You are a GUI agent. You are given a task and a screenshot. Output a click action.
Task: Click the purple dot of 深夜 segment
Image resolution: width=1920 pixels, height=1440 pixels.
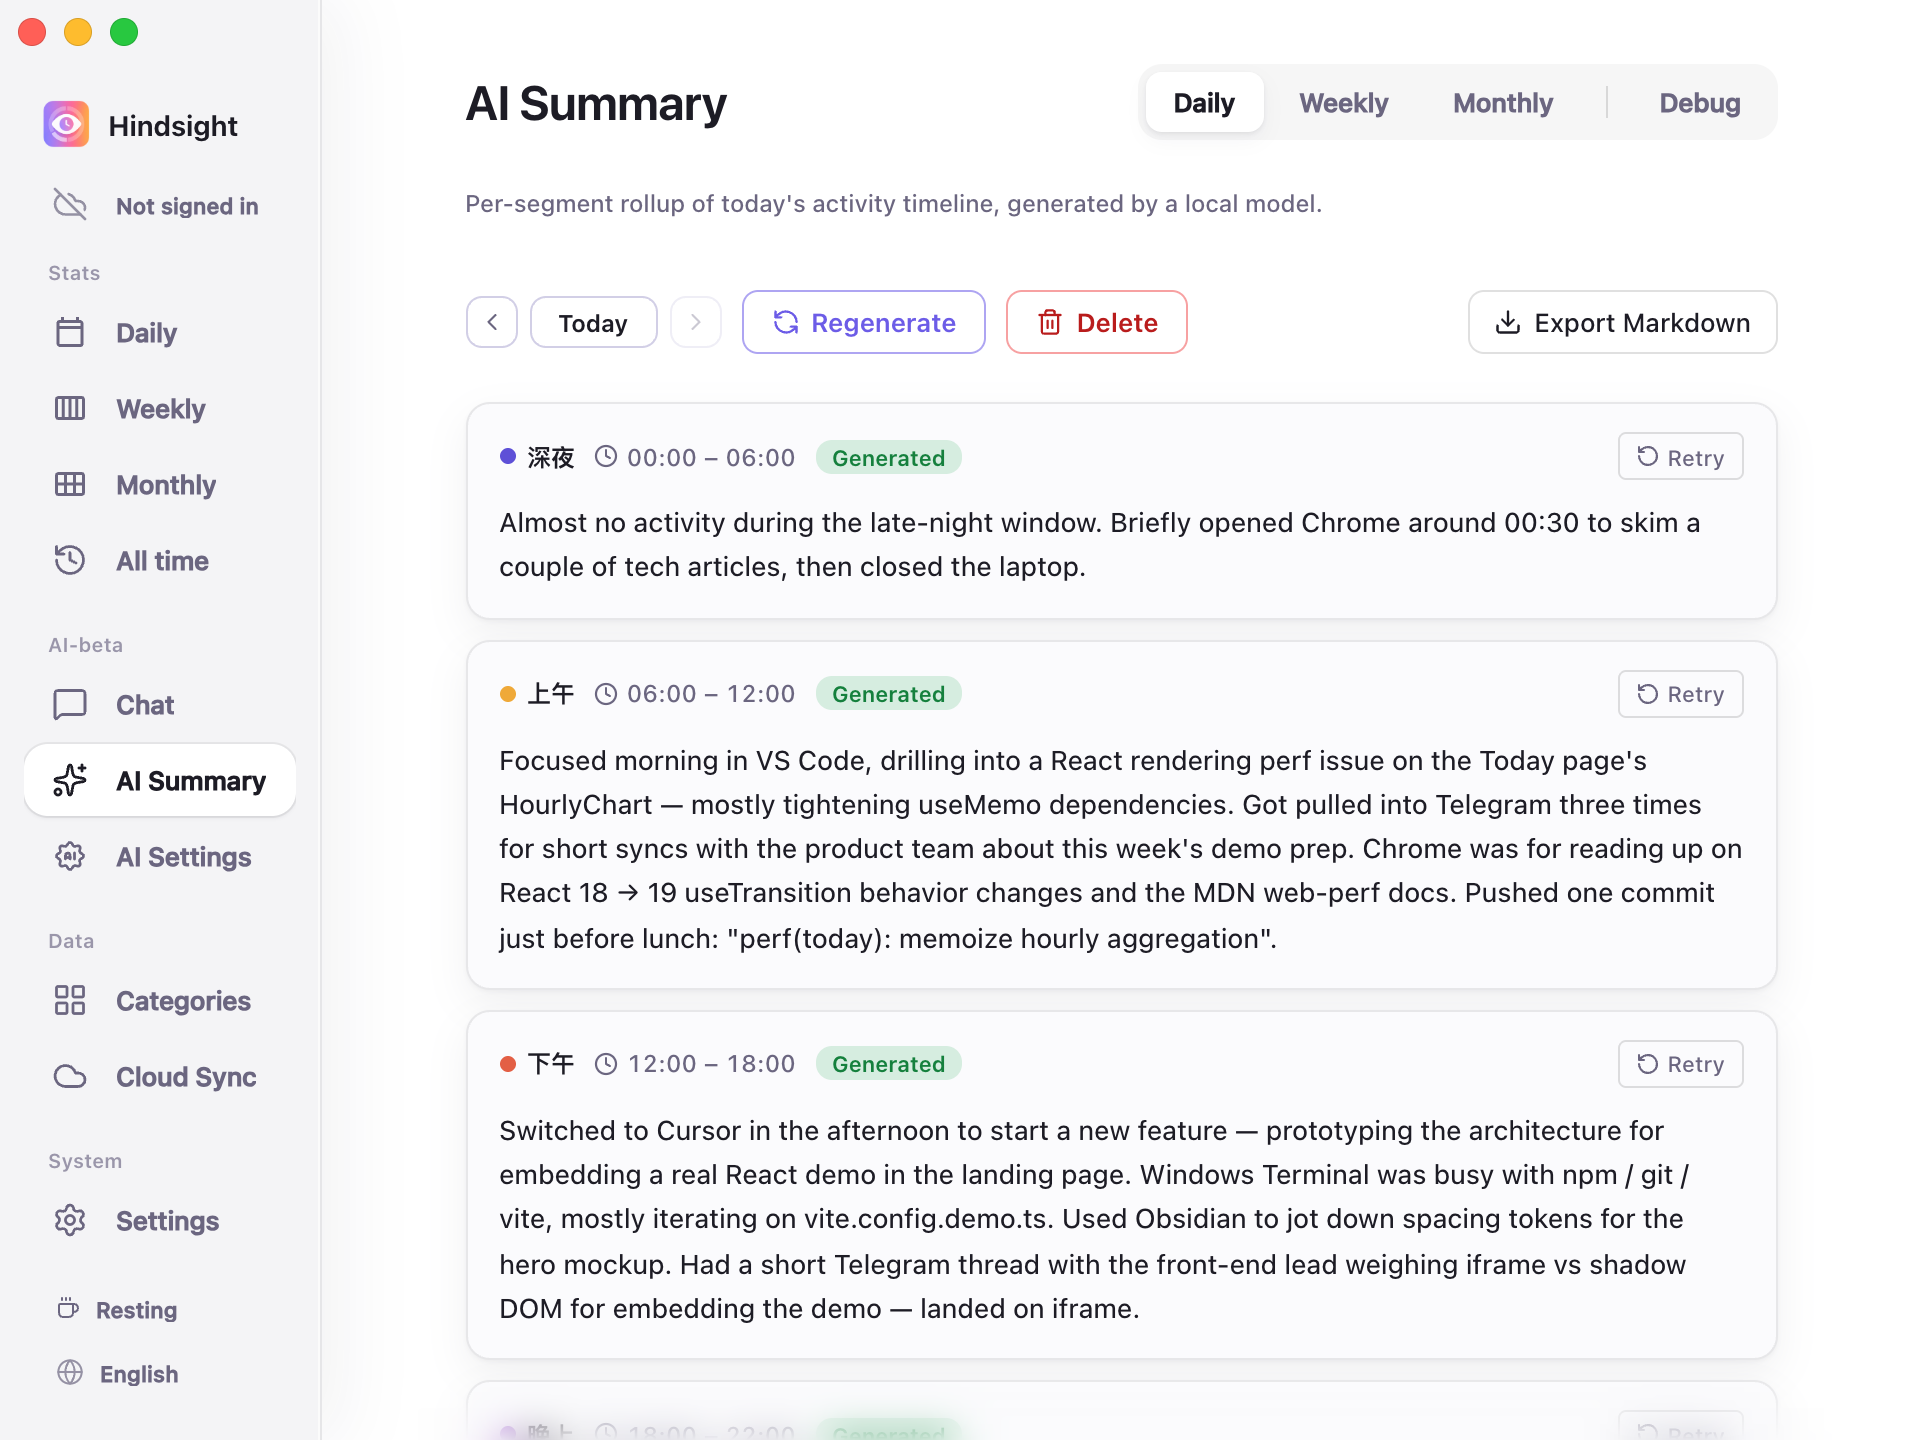pyautogui.click(x=508, y=457)
